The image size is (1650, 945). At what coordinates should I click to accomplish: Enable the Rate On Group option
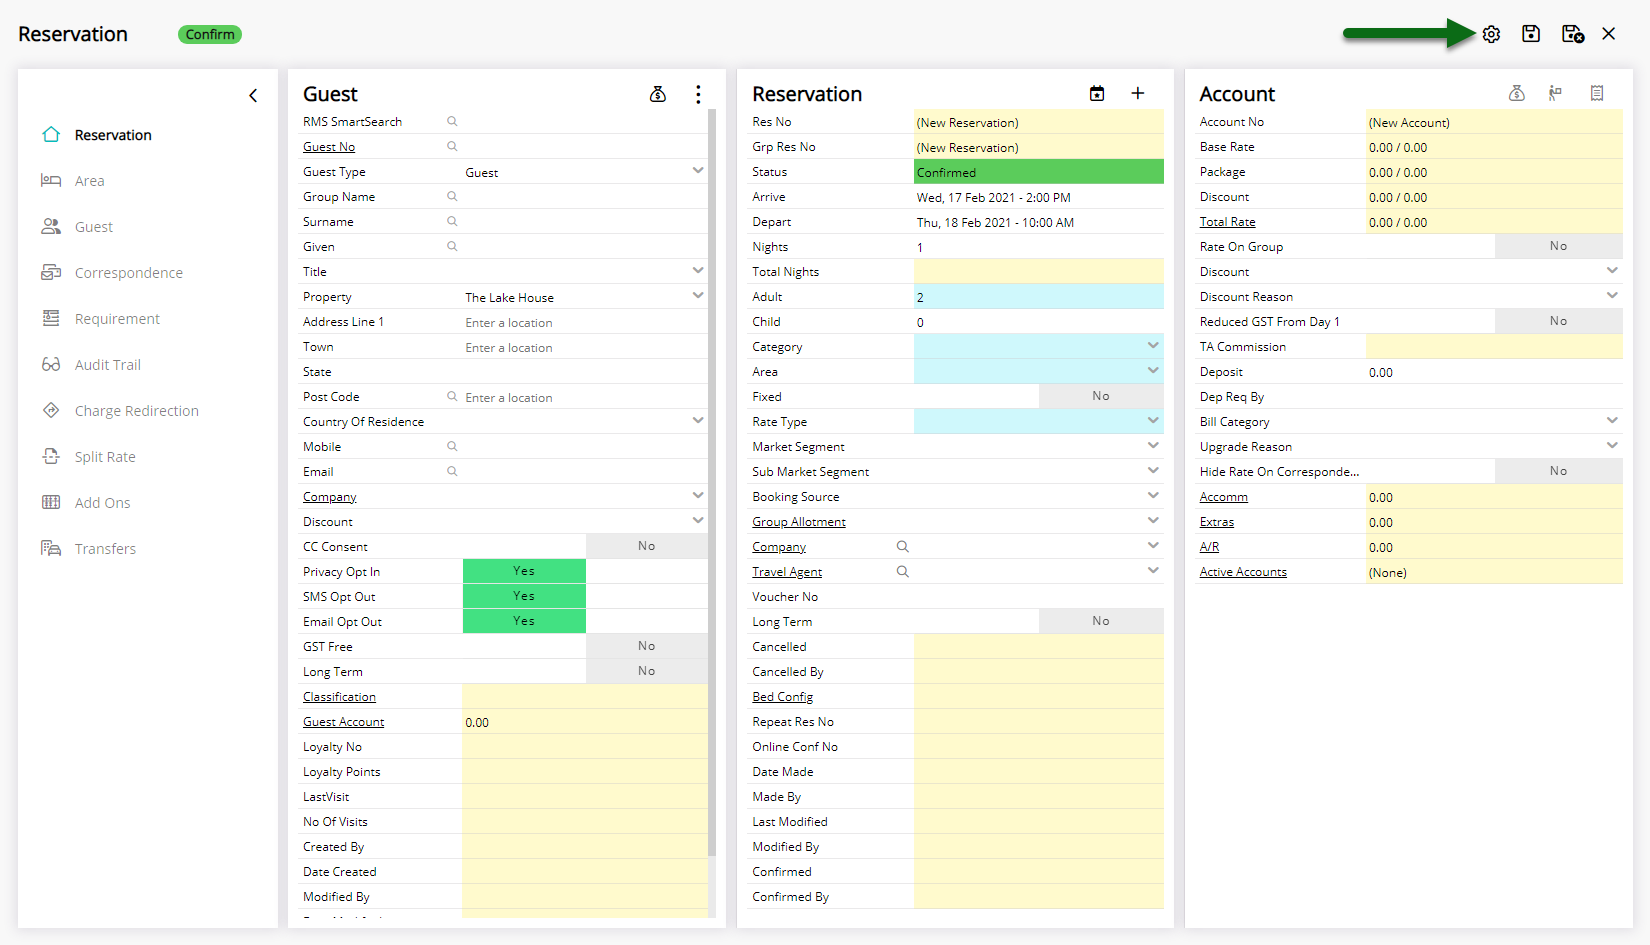tap(1558, 245)
